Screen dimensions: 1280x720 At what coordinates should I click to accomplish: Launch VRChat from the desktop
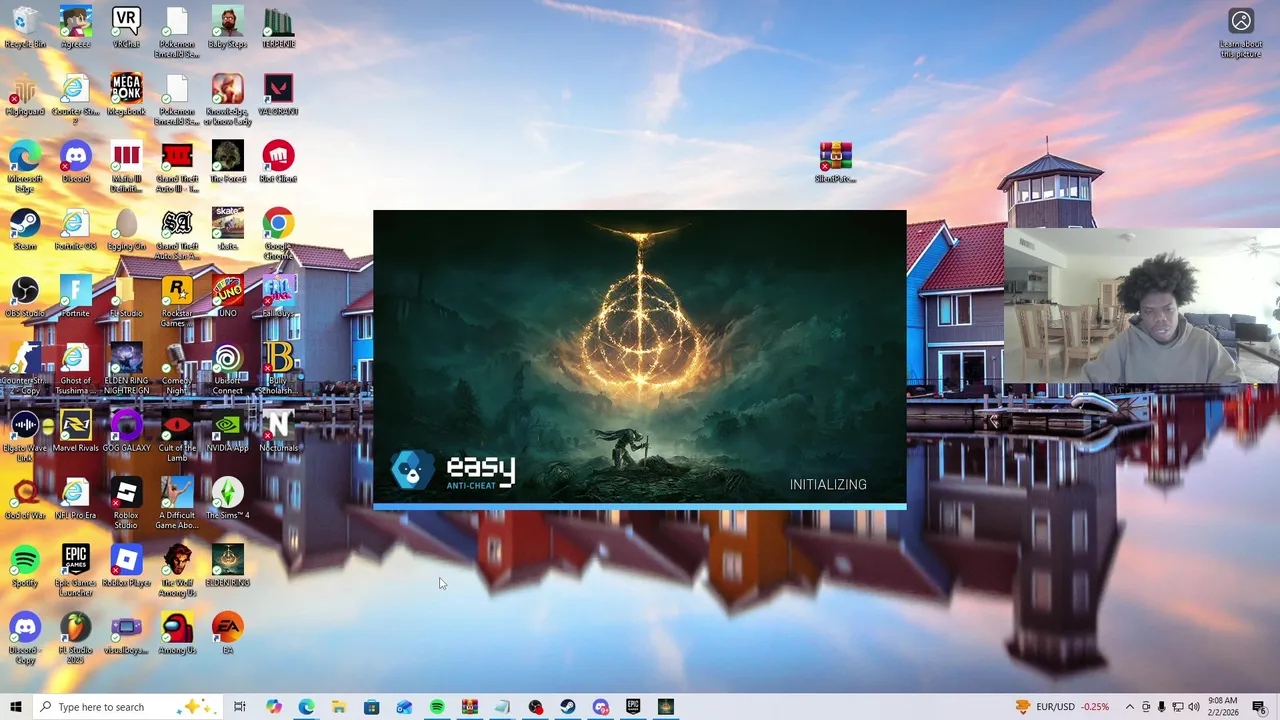[126, 28]
